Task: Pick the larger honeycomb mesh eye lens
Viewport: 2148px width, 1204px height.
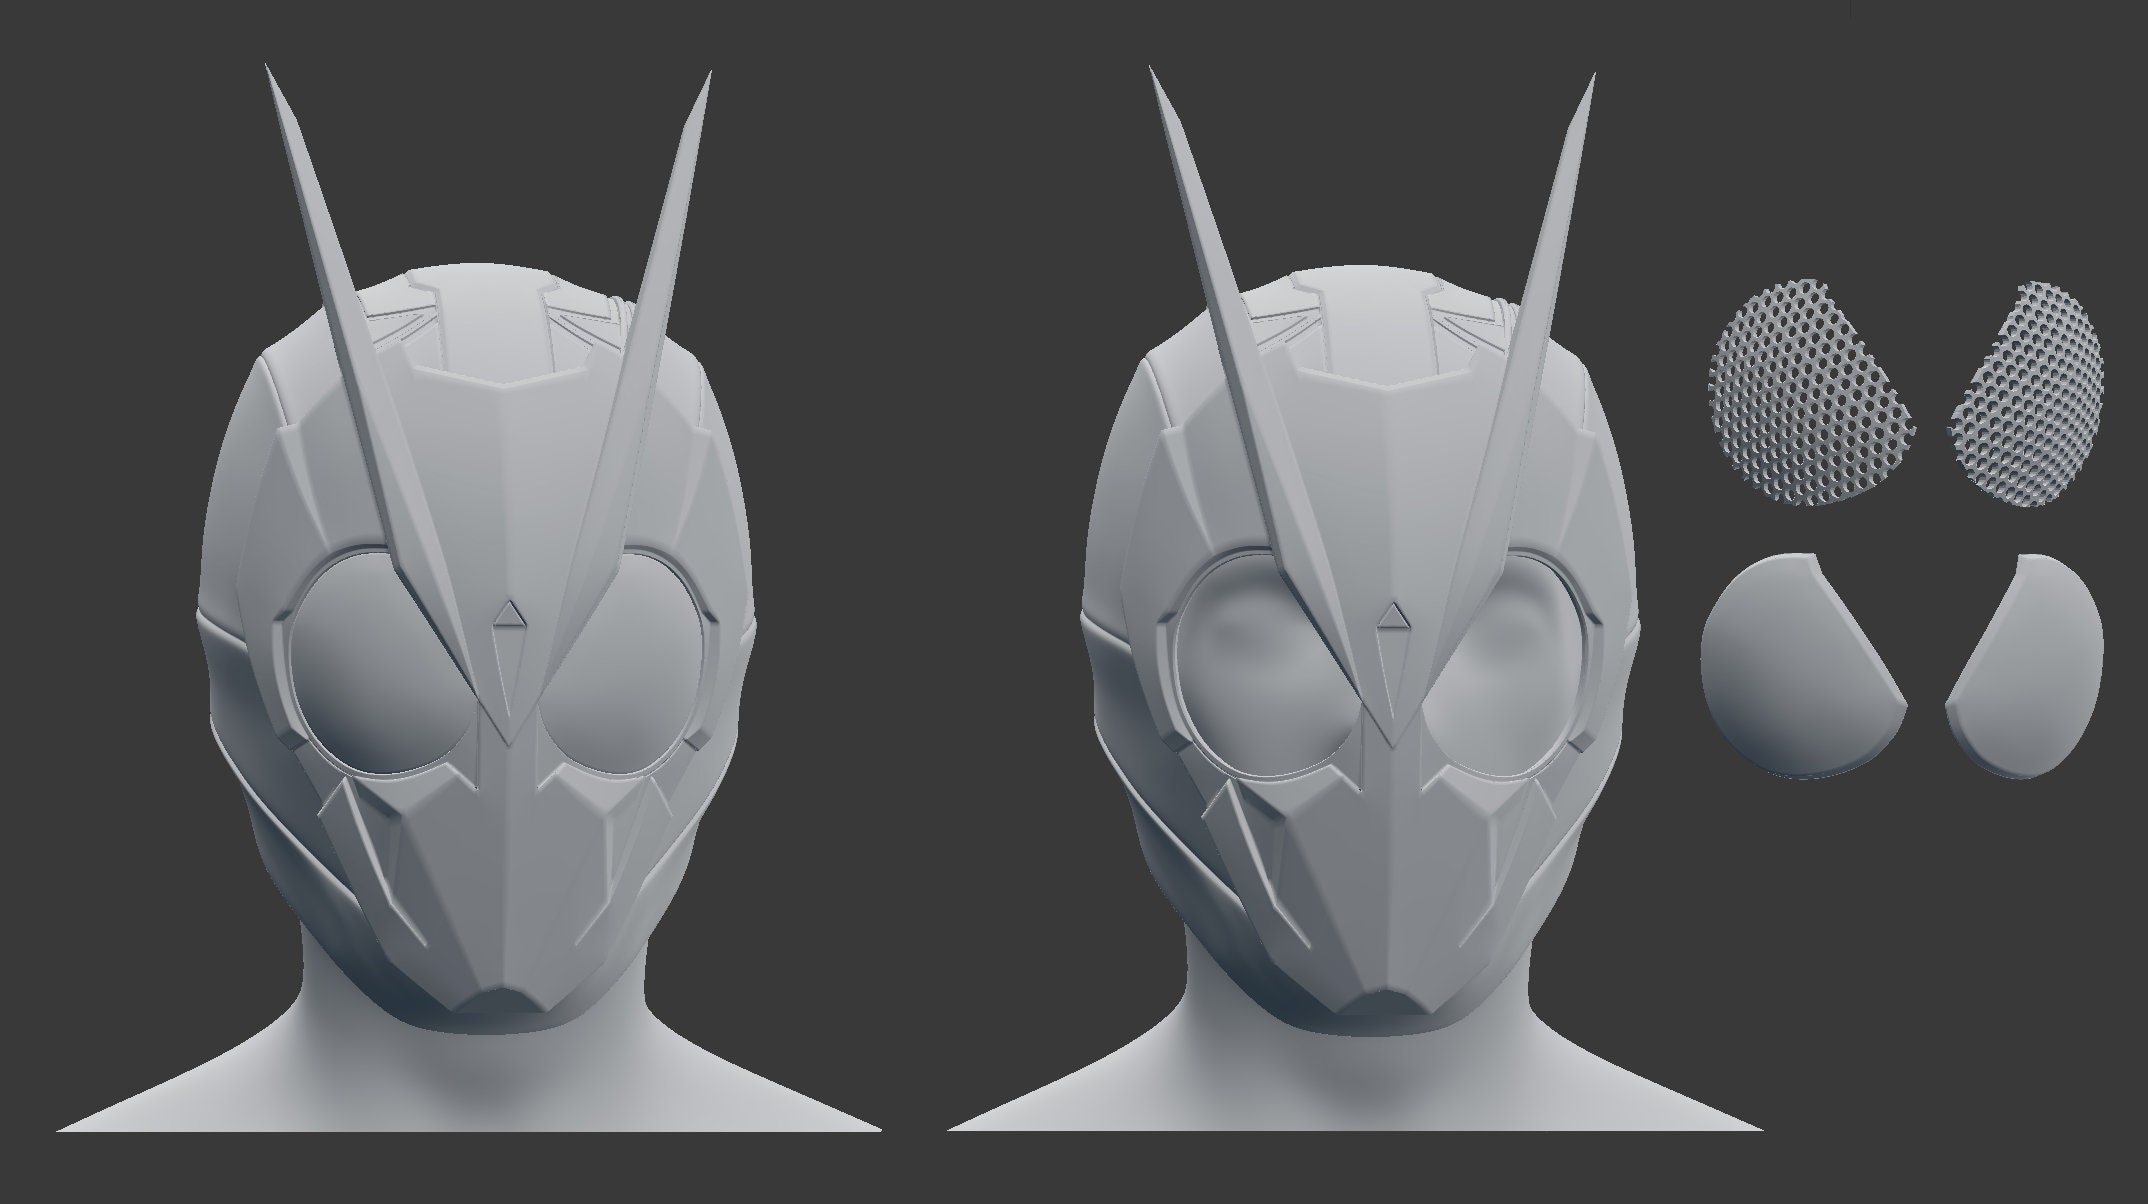Action: 1812,393
